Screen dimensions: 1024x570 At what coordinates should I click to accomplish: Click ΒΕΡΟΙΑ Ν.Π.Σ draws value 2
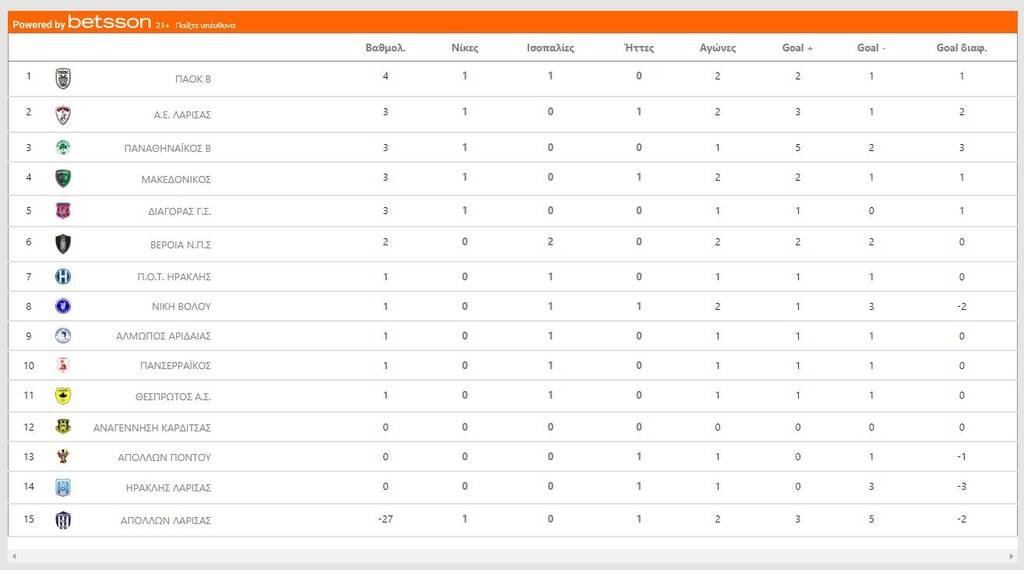[551, 242]
